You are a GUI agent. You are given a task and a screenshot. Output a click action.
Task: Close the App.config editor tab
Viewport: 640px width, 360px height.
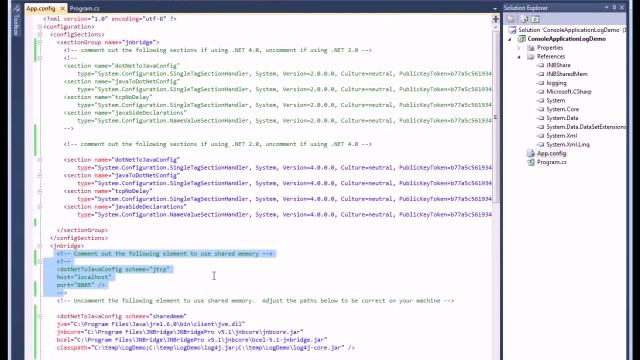[62, 8]
